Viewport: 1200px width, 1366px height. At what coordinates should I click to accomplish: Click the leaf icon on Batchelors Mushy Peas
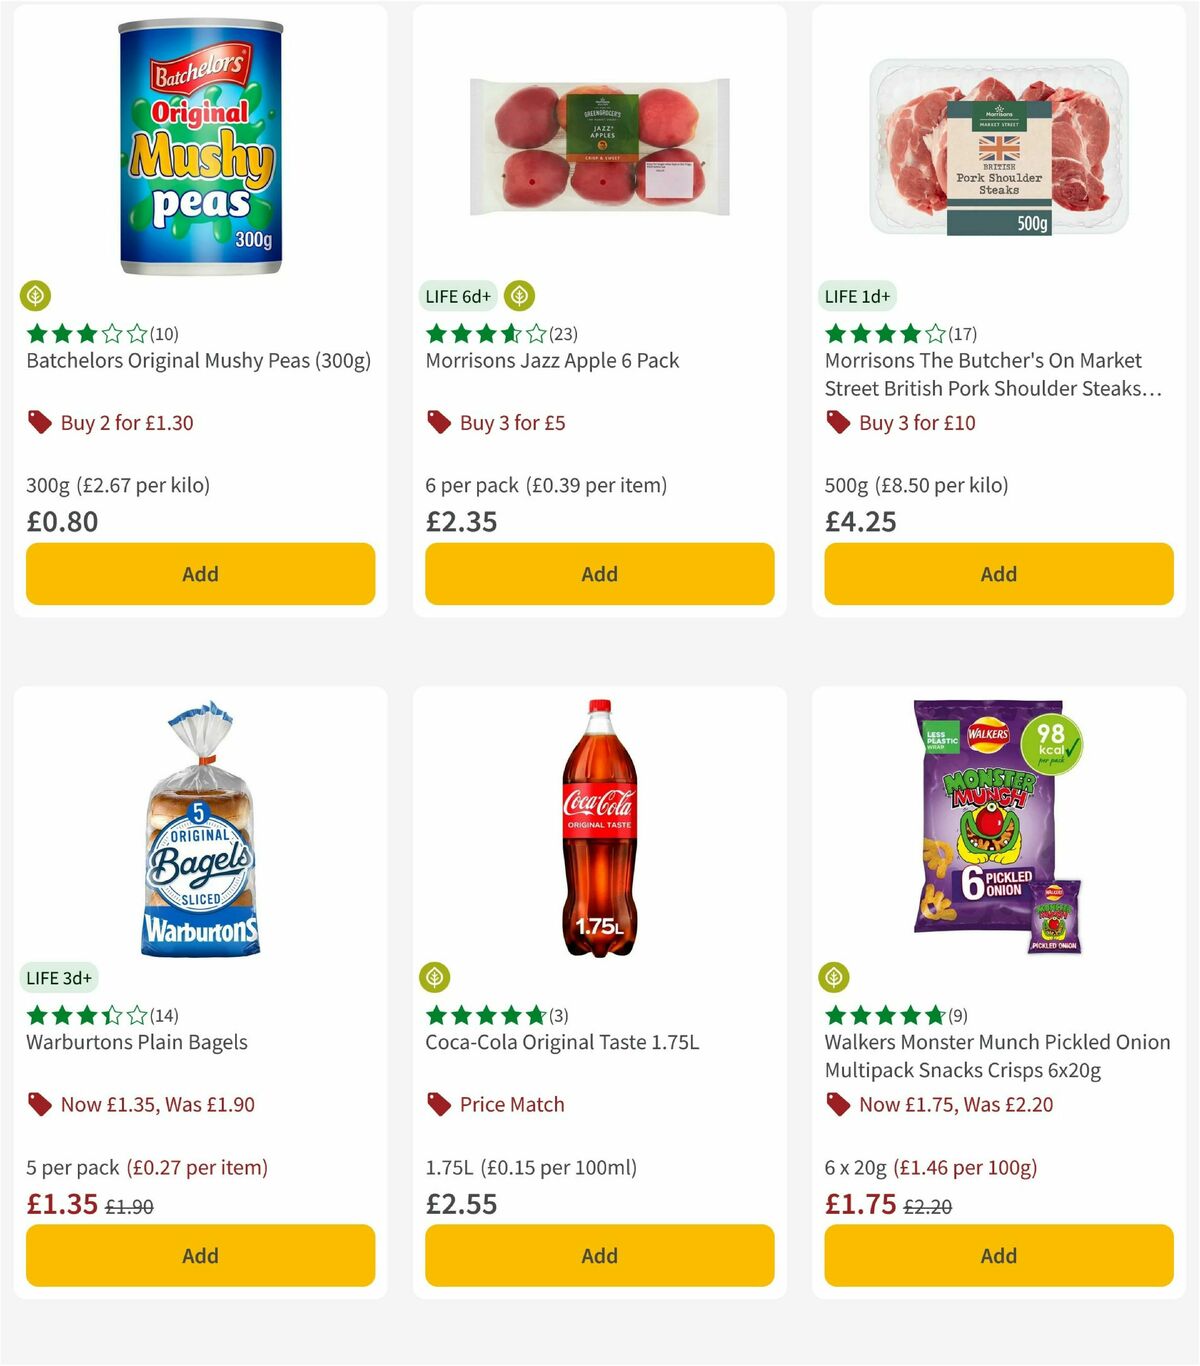[x=36, y=296]
